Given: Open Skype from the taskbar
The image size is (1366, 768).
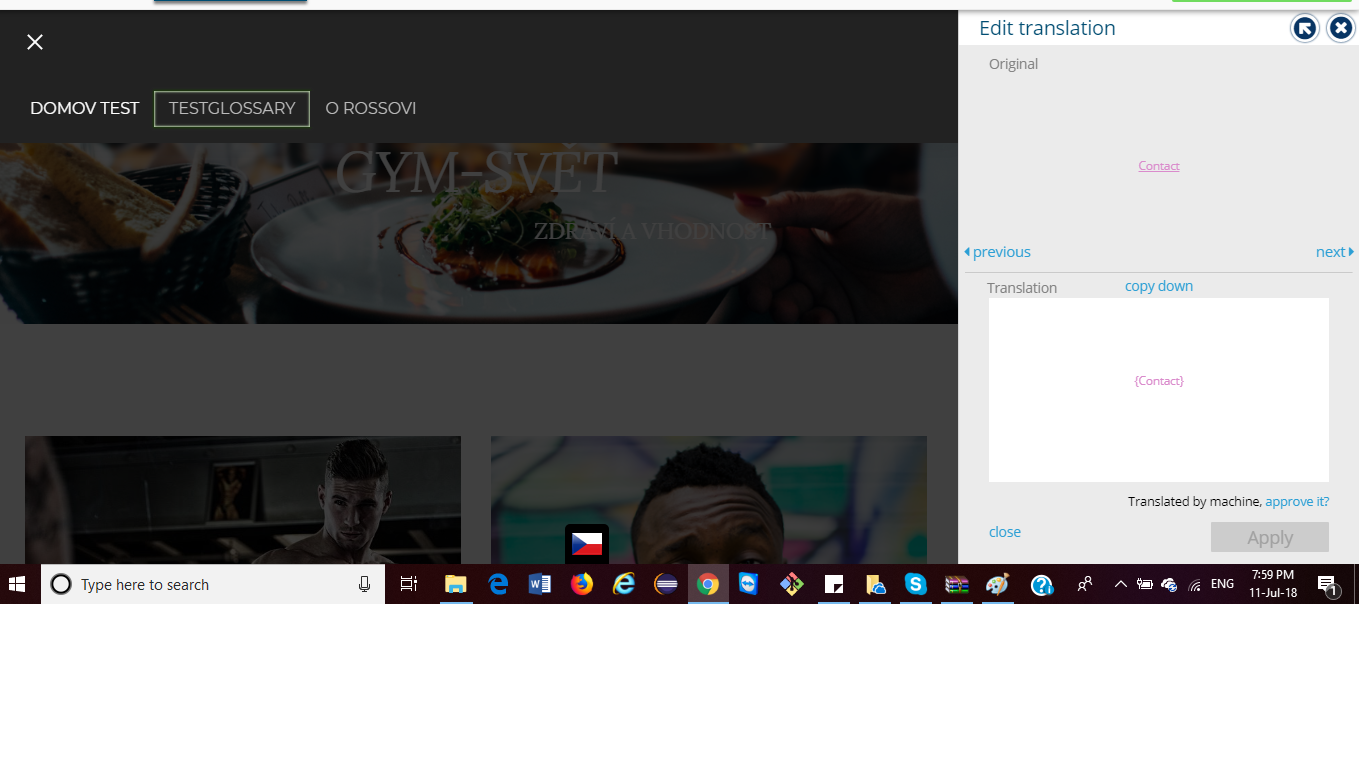Looking at the screenshot, I should pyautogui.click(x=916, y=585).
